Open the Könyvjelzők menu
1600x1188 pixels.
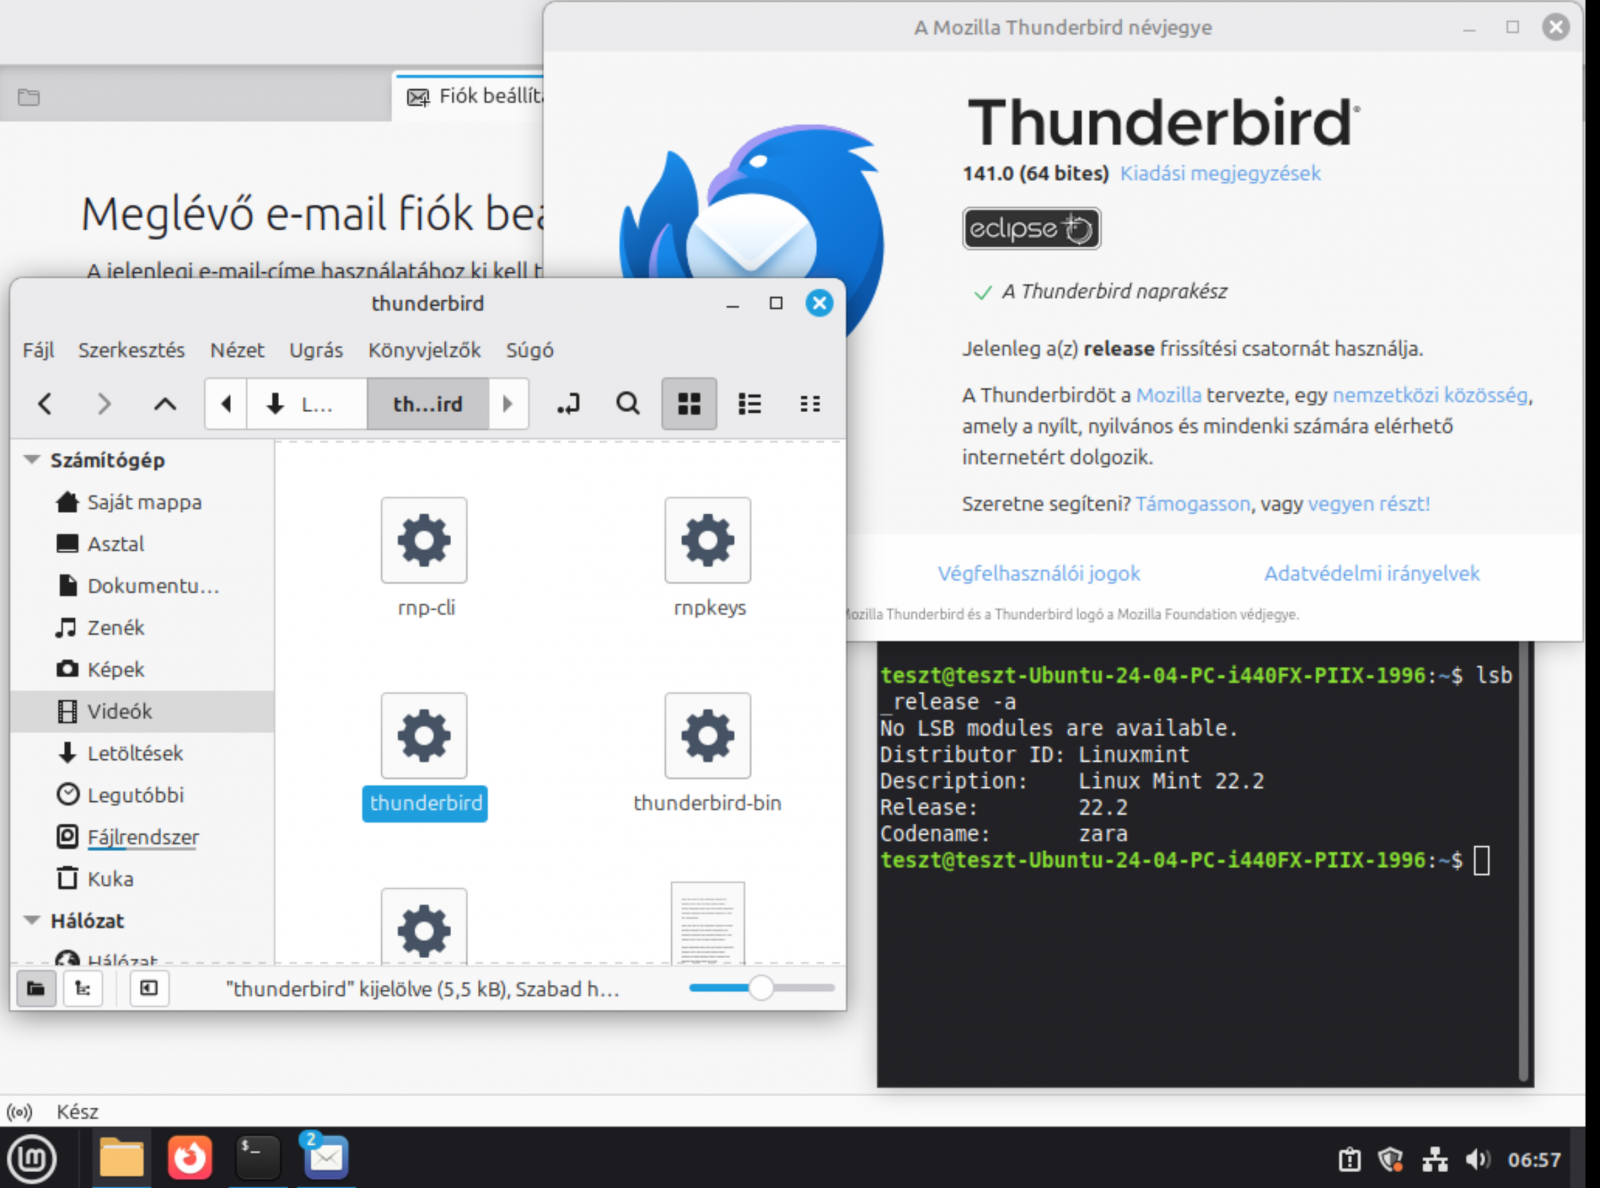[x=424, y=350]
